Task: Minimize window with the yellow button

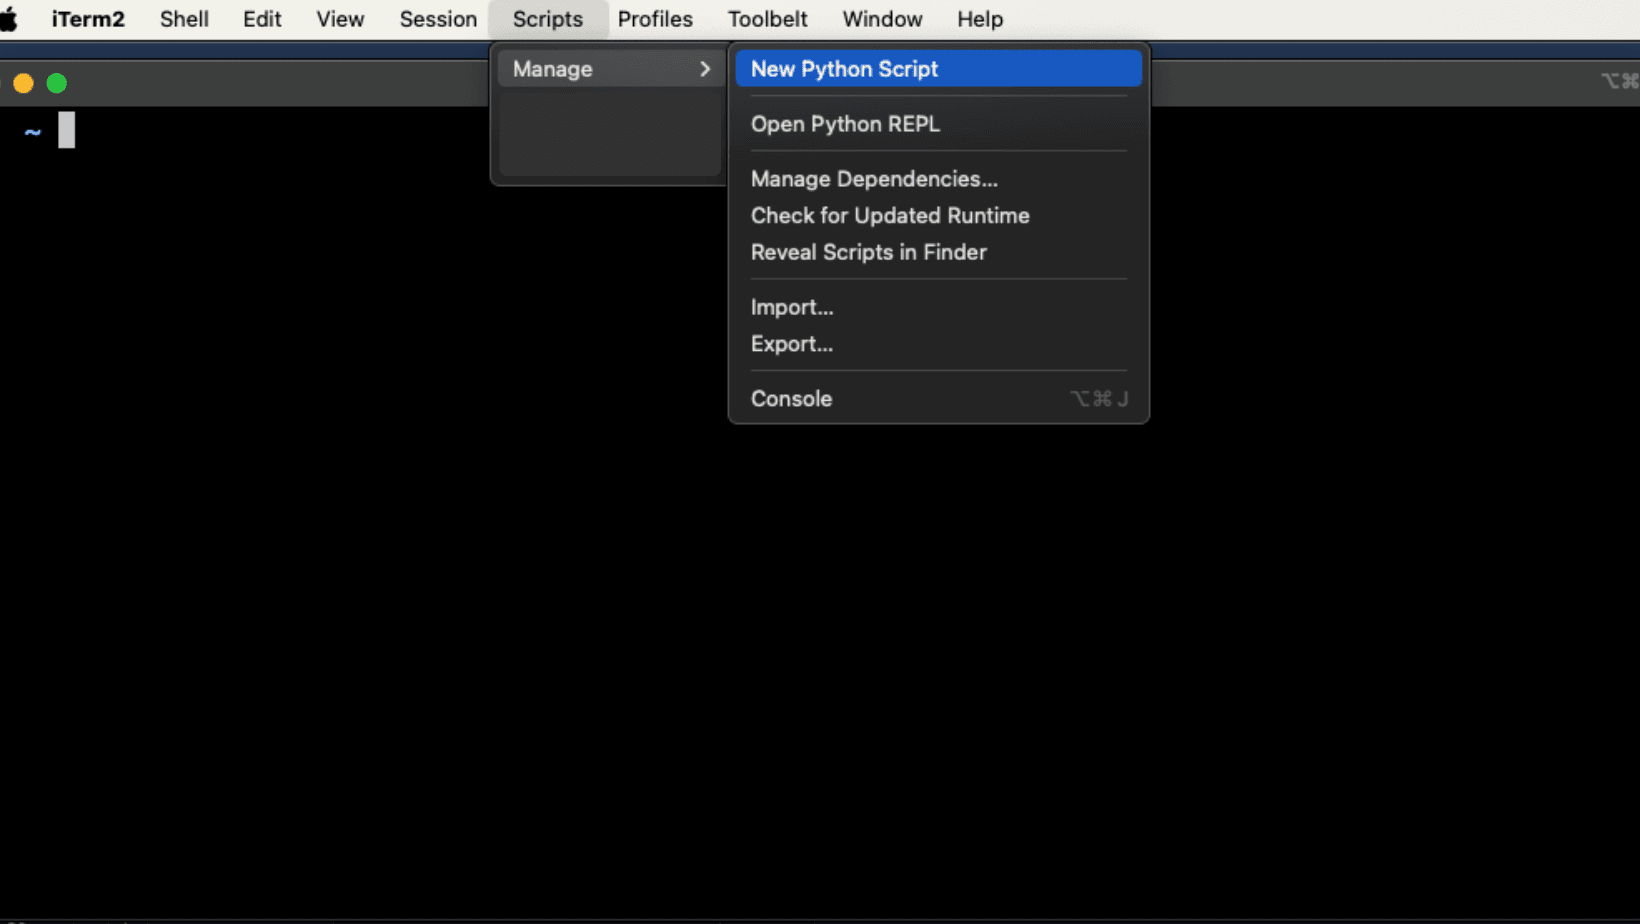Action: 24,83
